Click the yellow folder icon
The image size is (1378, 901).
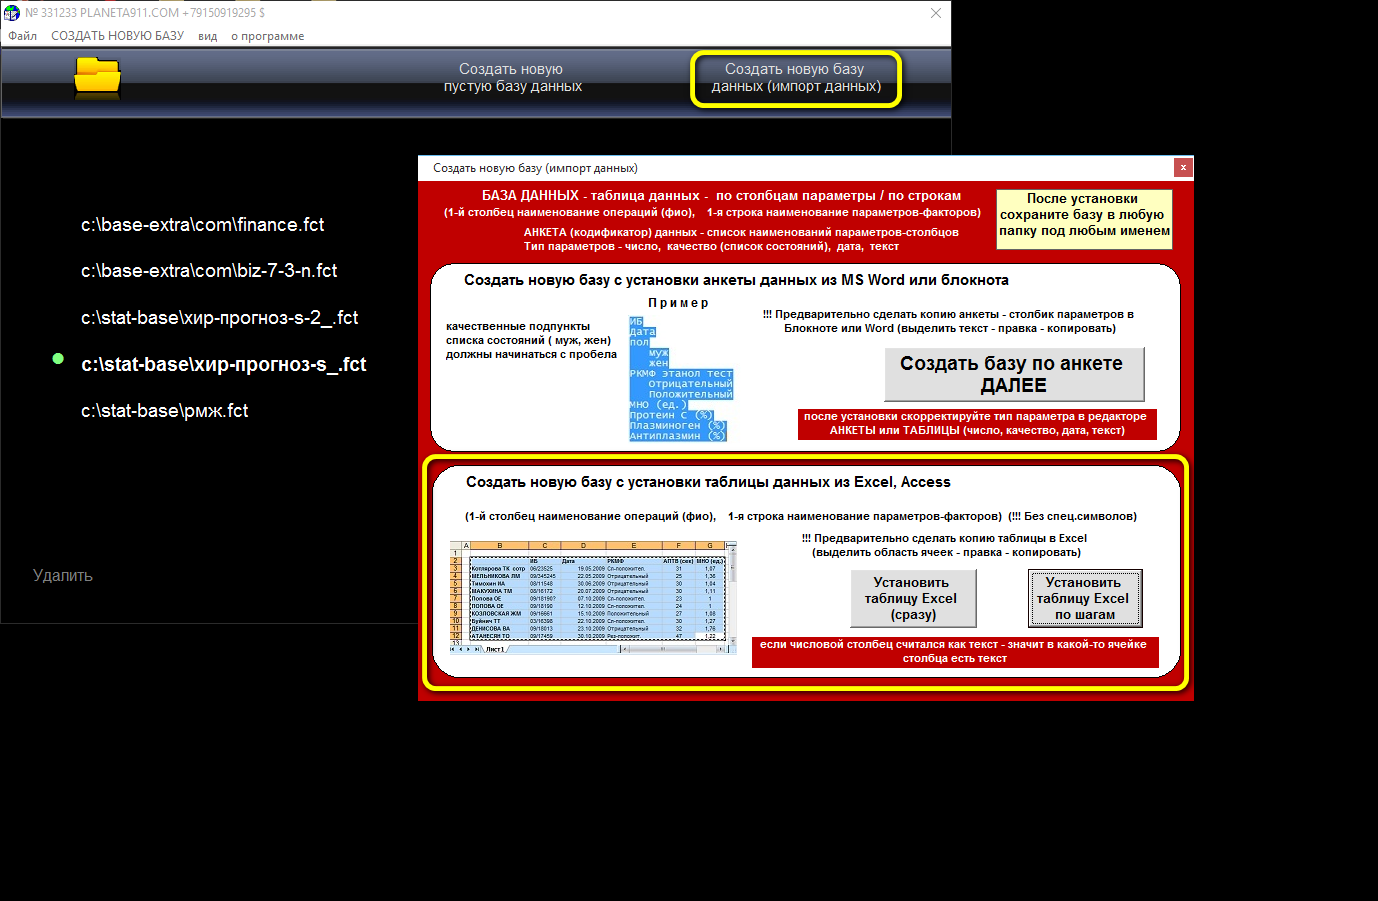(97, 77)
